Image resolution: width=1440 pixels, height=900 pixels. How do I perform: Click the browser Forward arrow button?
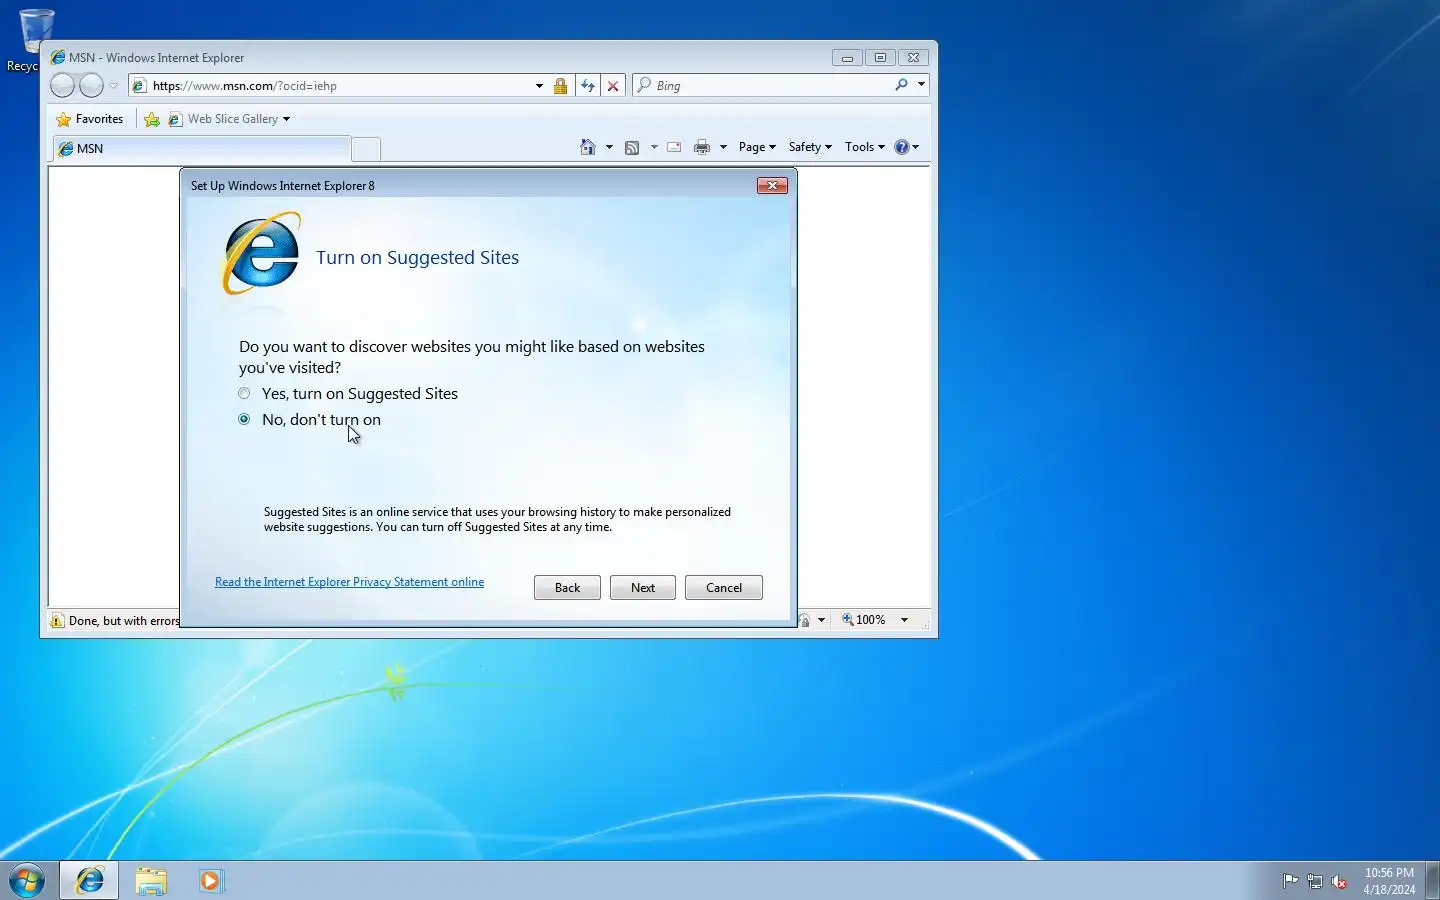click(91, 86)
